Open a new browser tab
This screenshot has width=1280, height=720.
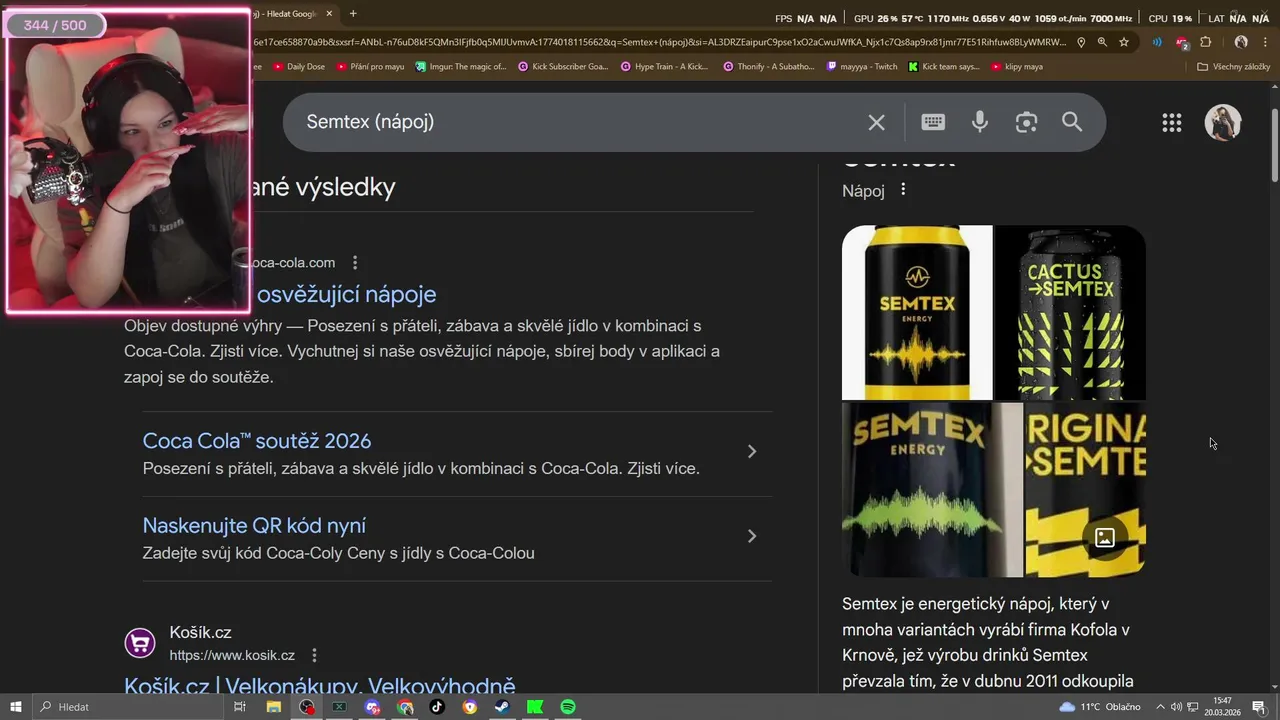[x=353, y=14]
